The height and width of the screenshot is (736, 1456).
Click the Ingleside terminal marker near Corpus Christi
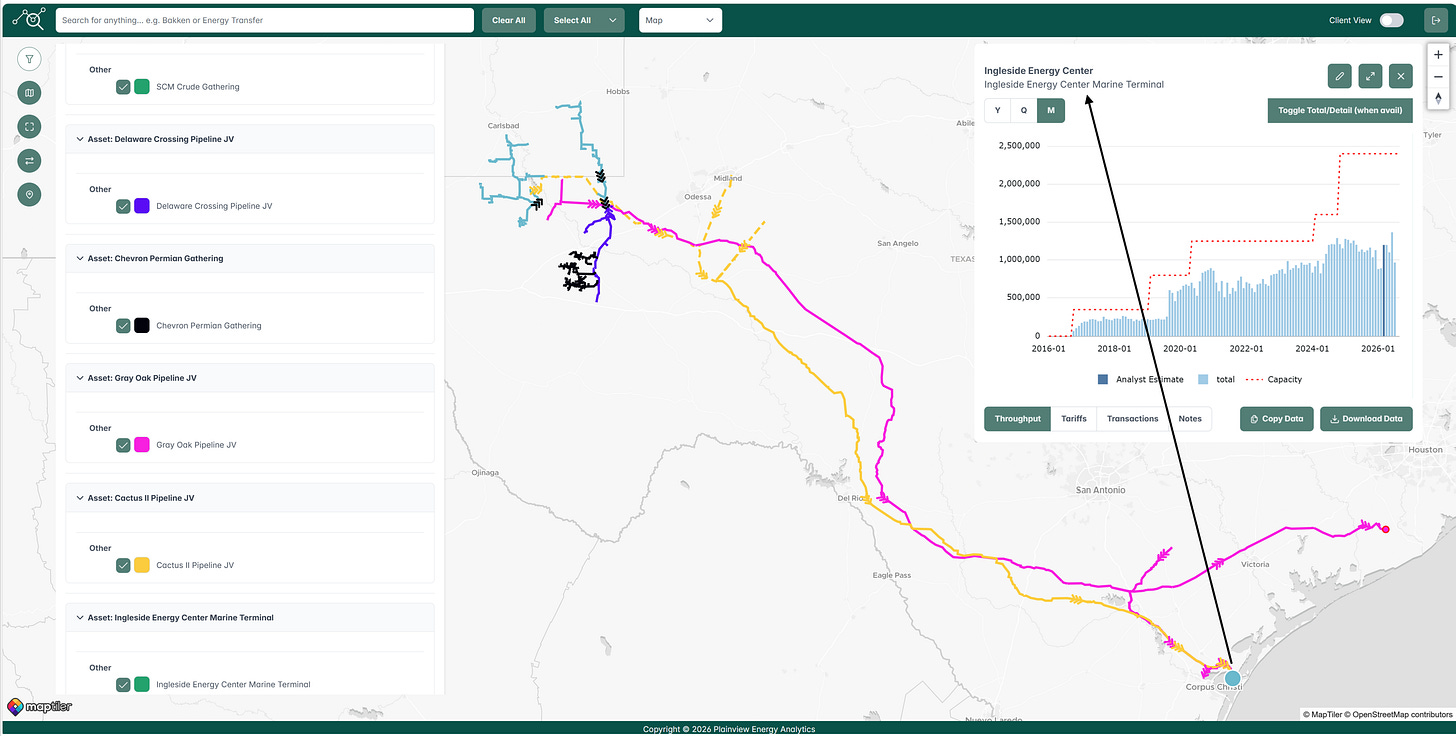click(1233, 678)
